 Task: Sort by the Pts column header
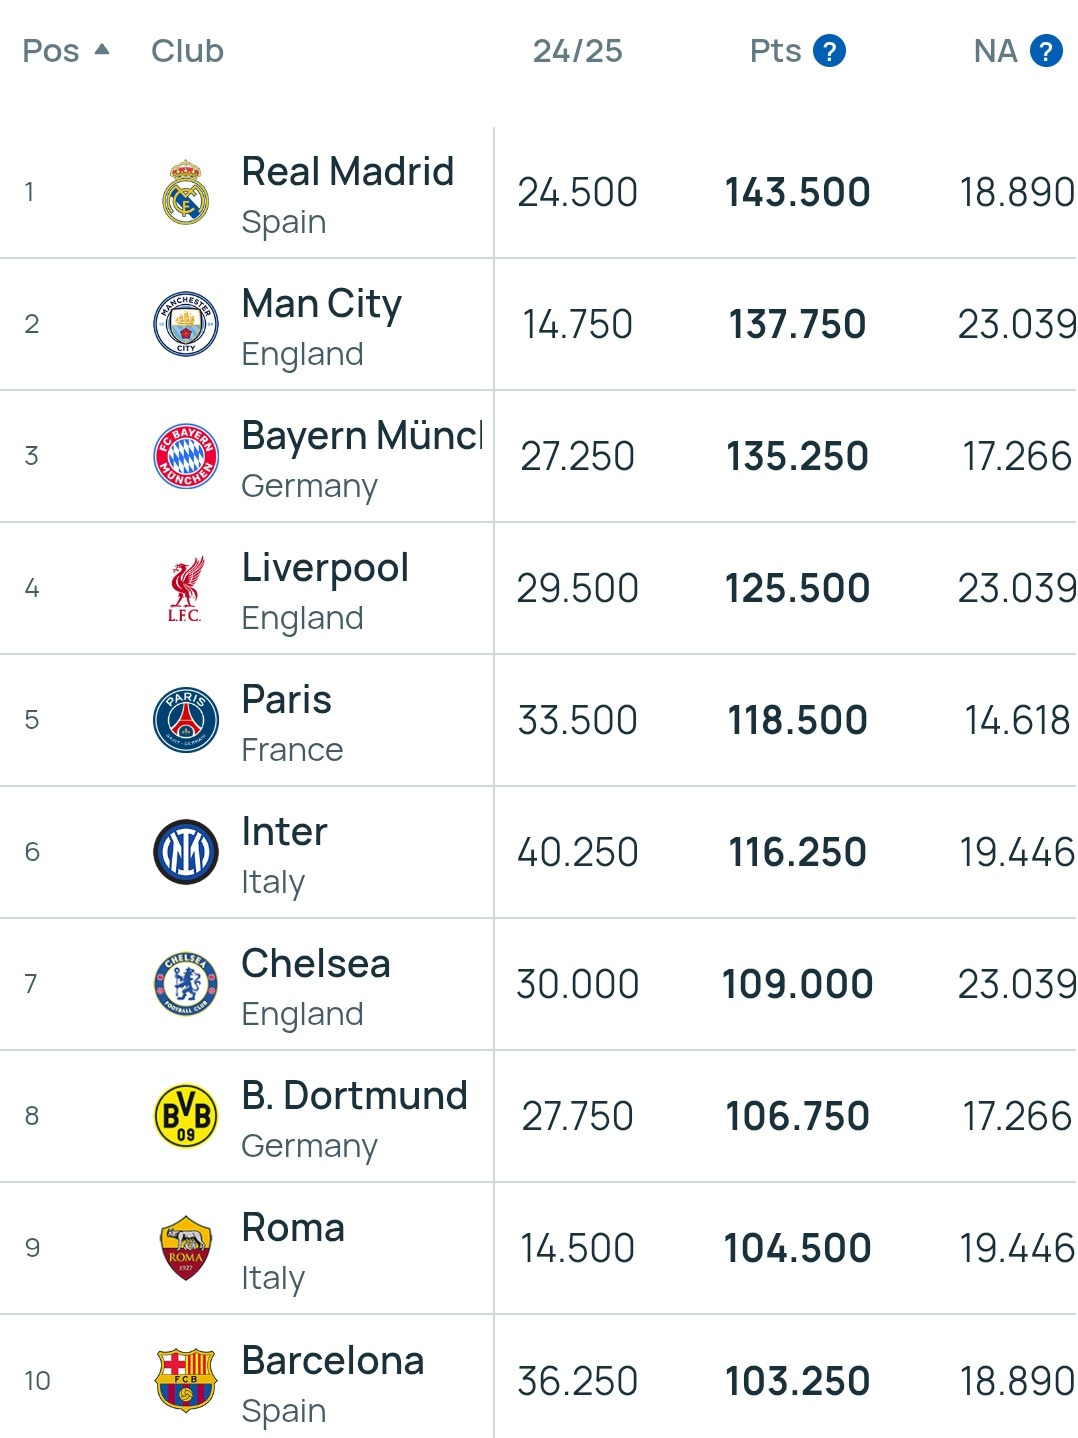click(x=775, y=50)
